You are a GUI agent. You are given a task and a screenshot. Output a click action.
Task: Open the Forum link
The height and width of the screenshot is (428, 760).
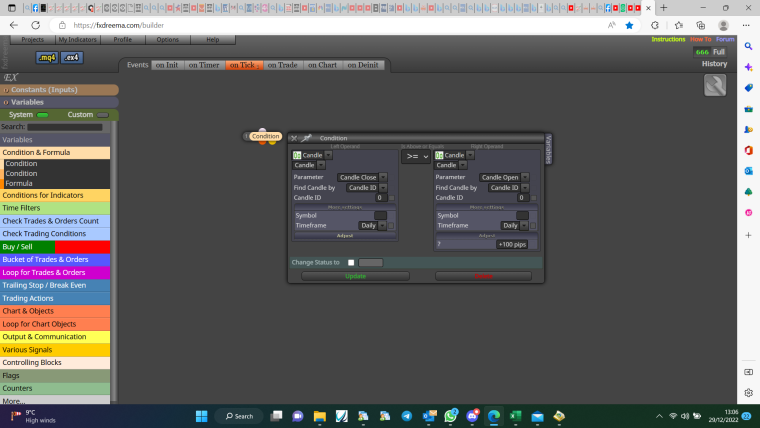pos(725,39)
